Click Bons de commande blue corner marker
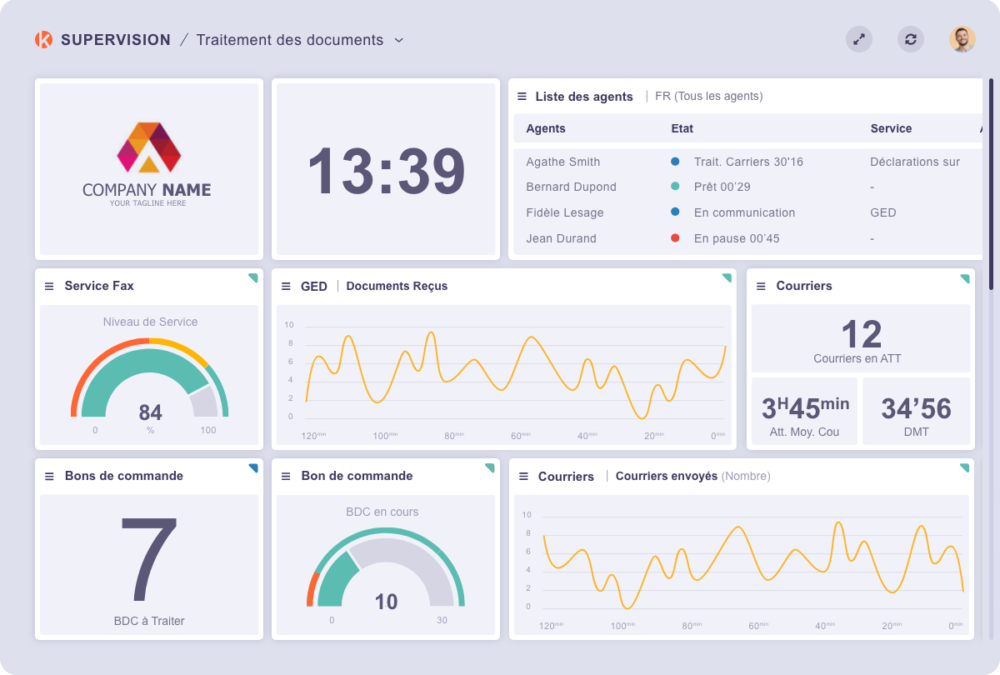Viewport: 1000px width, 675px height. point(254,468)
